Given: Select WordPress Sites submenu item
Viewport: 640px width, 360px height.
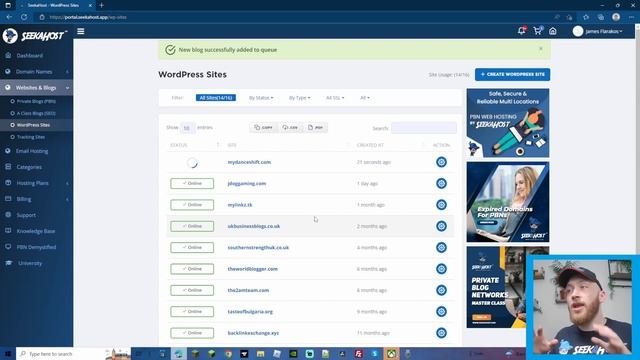Looking at the screenshot, I should tap(33, 125).
